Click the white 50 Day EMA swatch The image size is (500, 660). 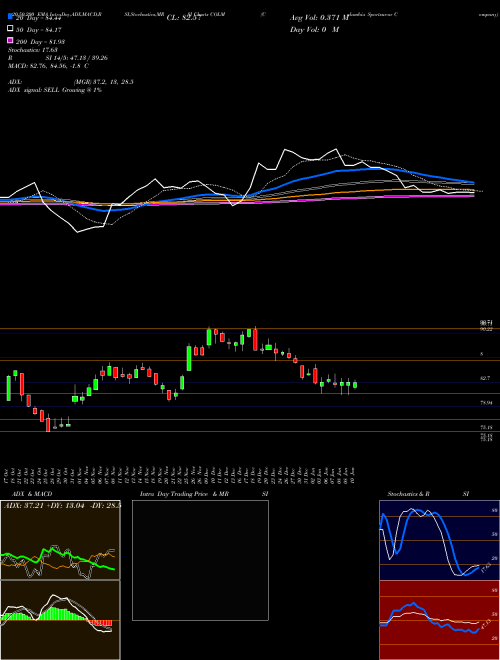10,29
